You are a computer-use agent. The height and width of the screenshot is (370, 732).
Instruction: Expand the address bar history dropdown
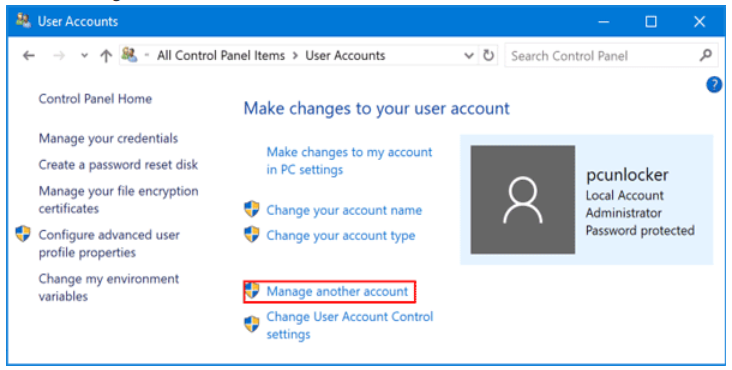click(469, 56)
